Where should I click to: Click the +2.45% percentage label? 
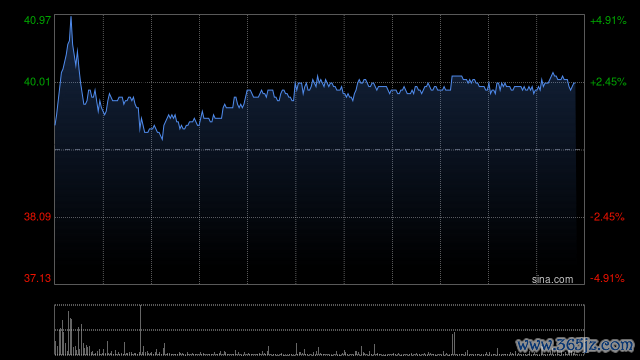tap(608, 82)
